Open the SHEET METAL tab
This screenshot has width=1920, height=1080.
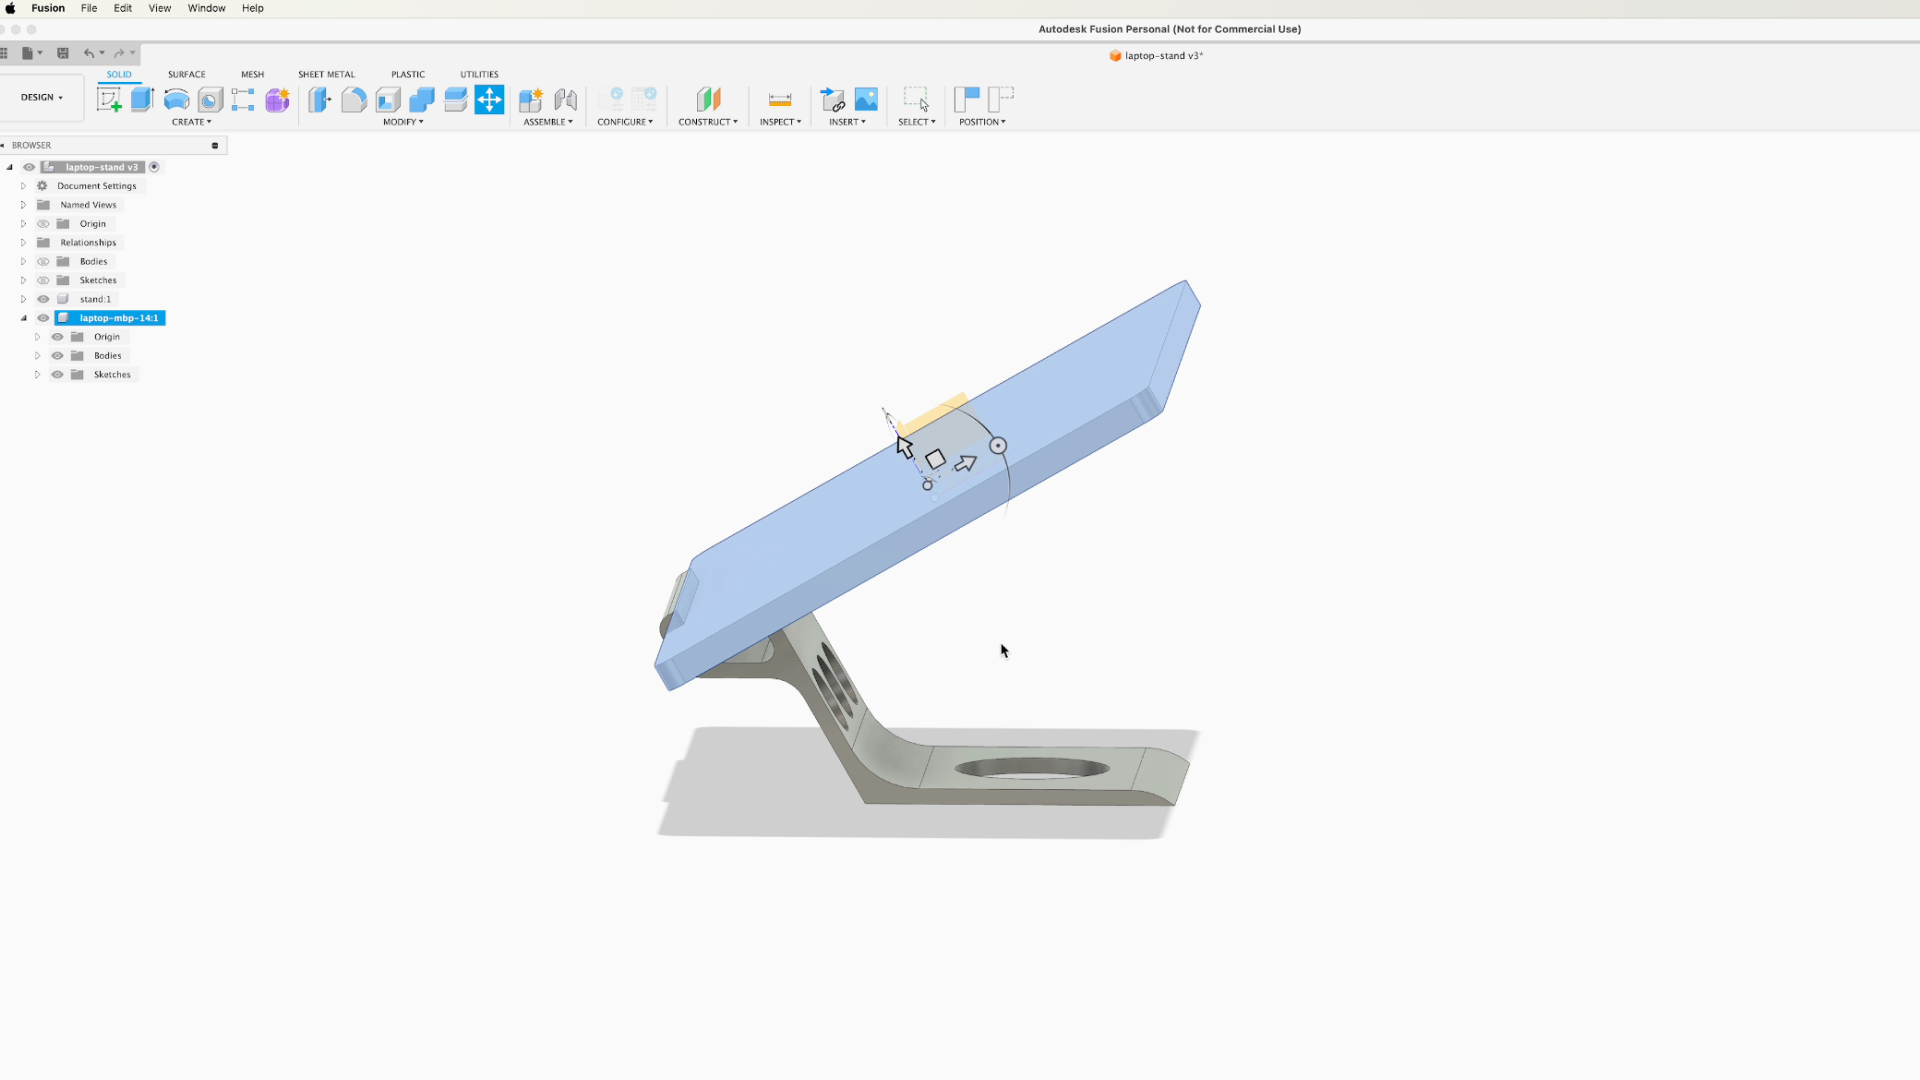pos(326,74)
